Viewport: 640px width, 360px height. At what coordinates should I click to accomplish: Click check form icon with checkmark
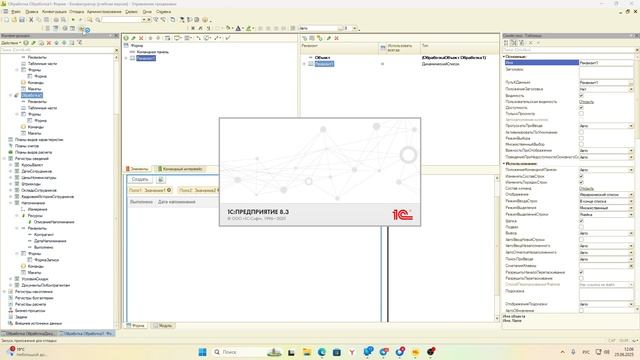[x=228, y=38]
